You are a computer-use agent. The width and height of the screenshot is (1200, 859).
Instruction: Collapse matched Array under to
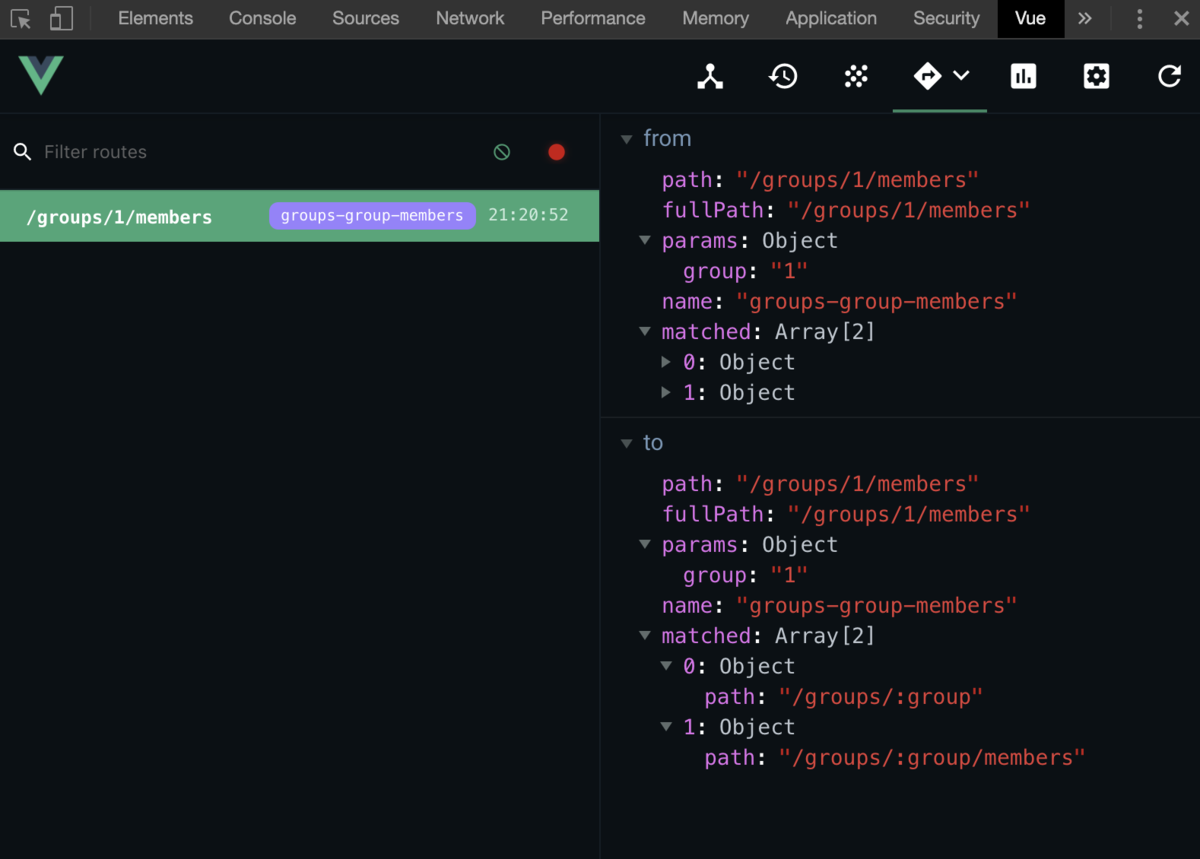click(x=646, y=636)
